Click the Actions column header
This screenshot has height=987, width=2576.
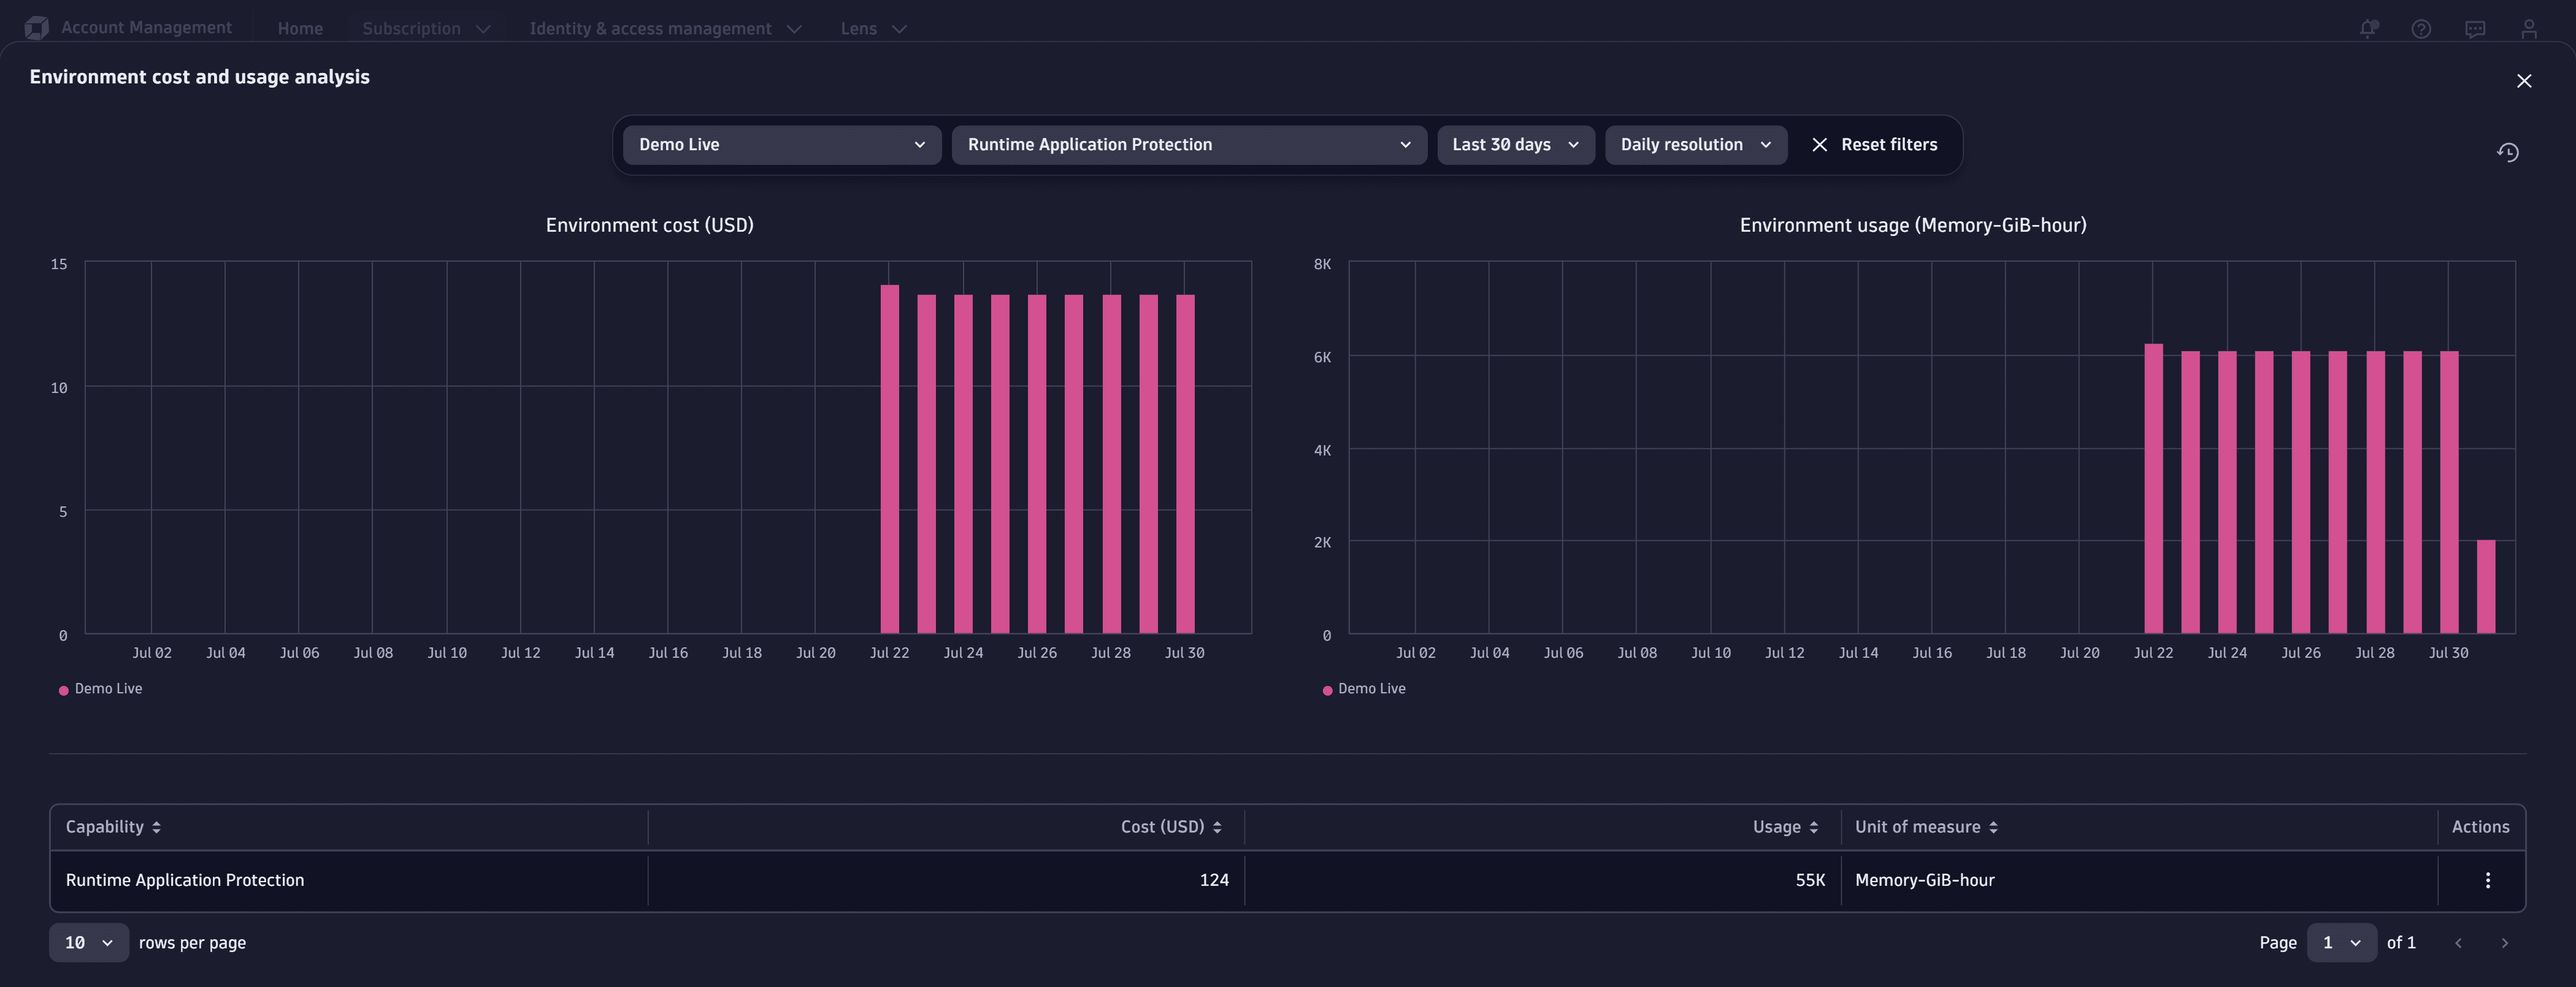coord(2480,827)
